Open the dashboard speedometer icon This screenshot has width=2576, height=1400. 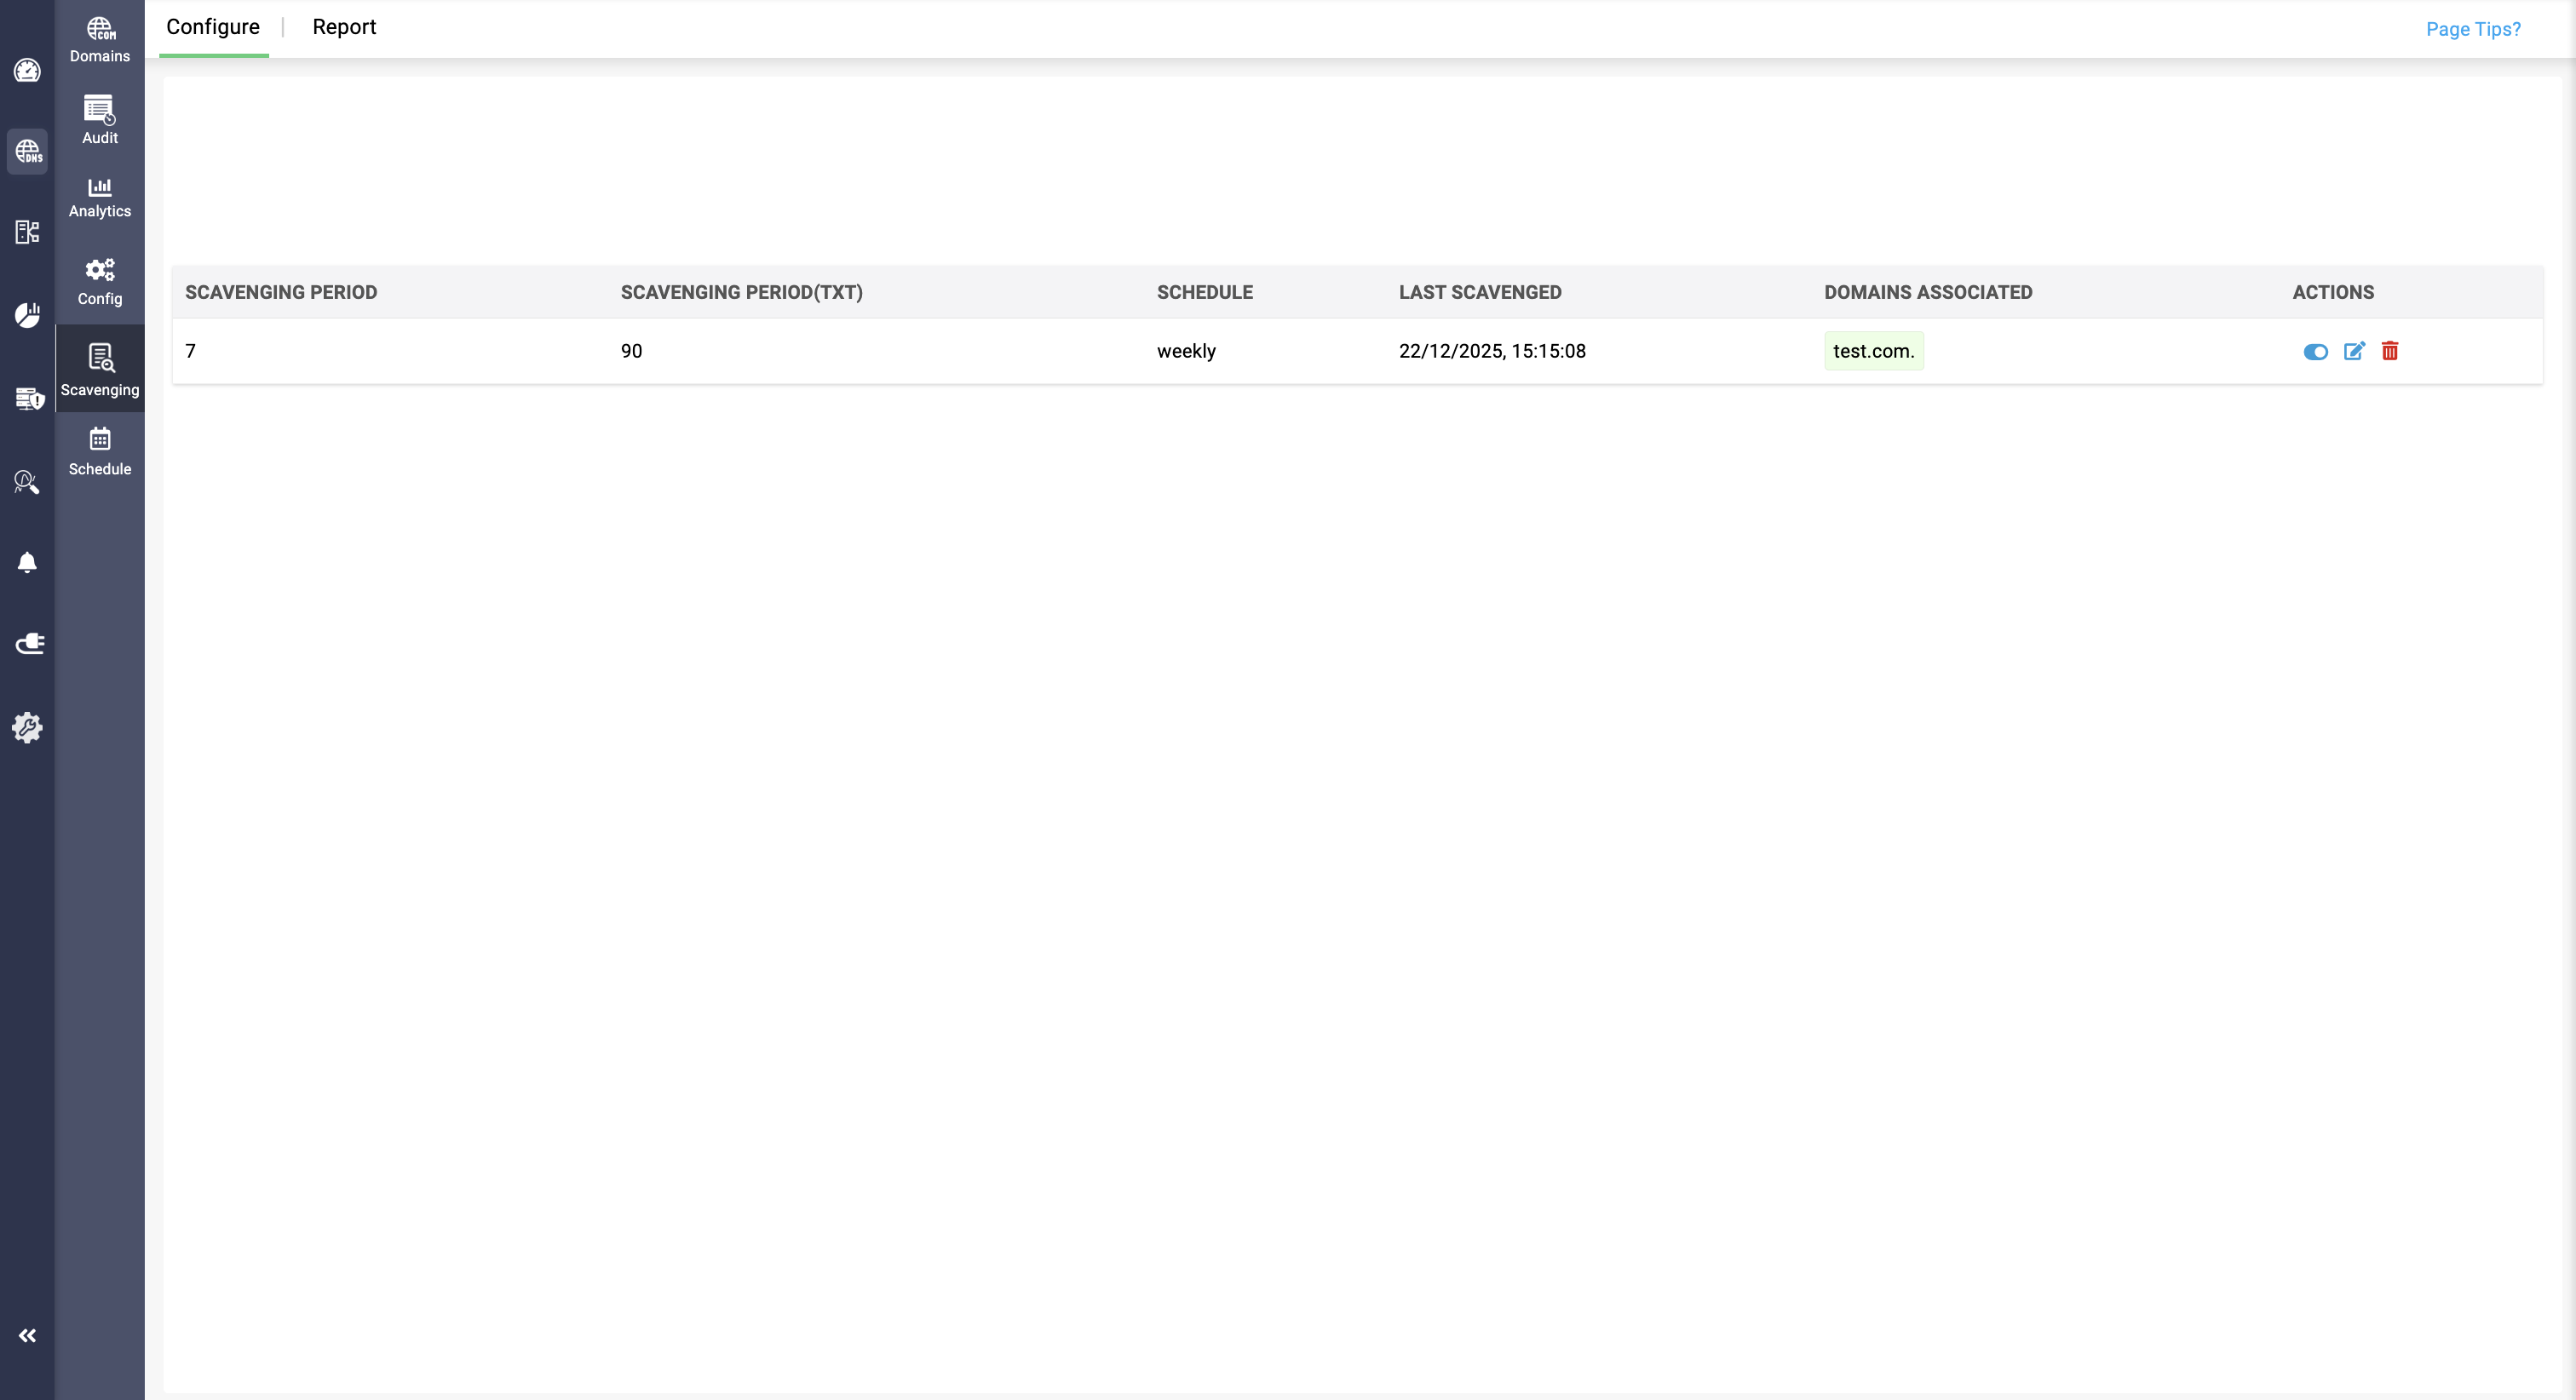tap(27, 71)
